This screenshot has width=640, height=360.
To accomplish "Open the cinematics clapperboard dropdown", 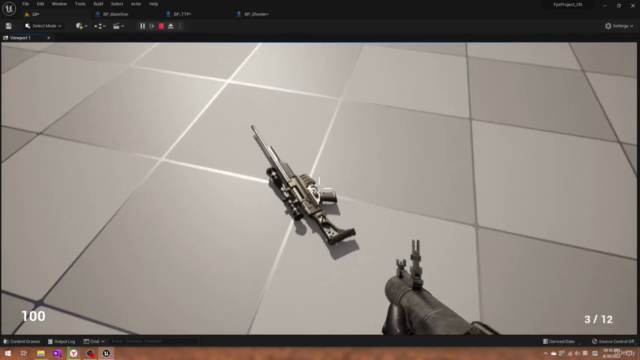I will [118, 26].
